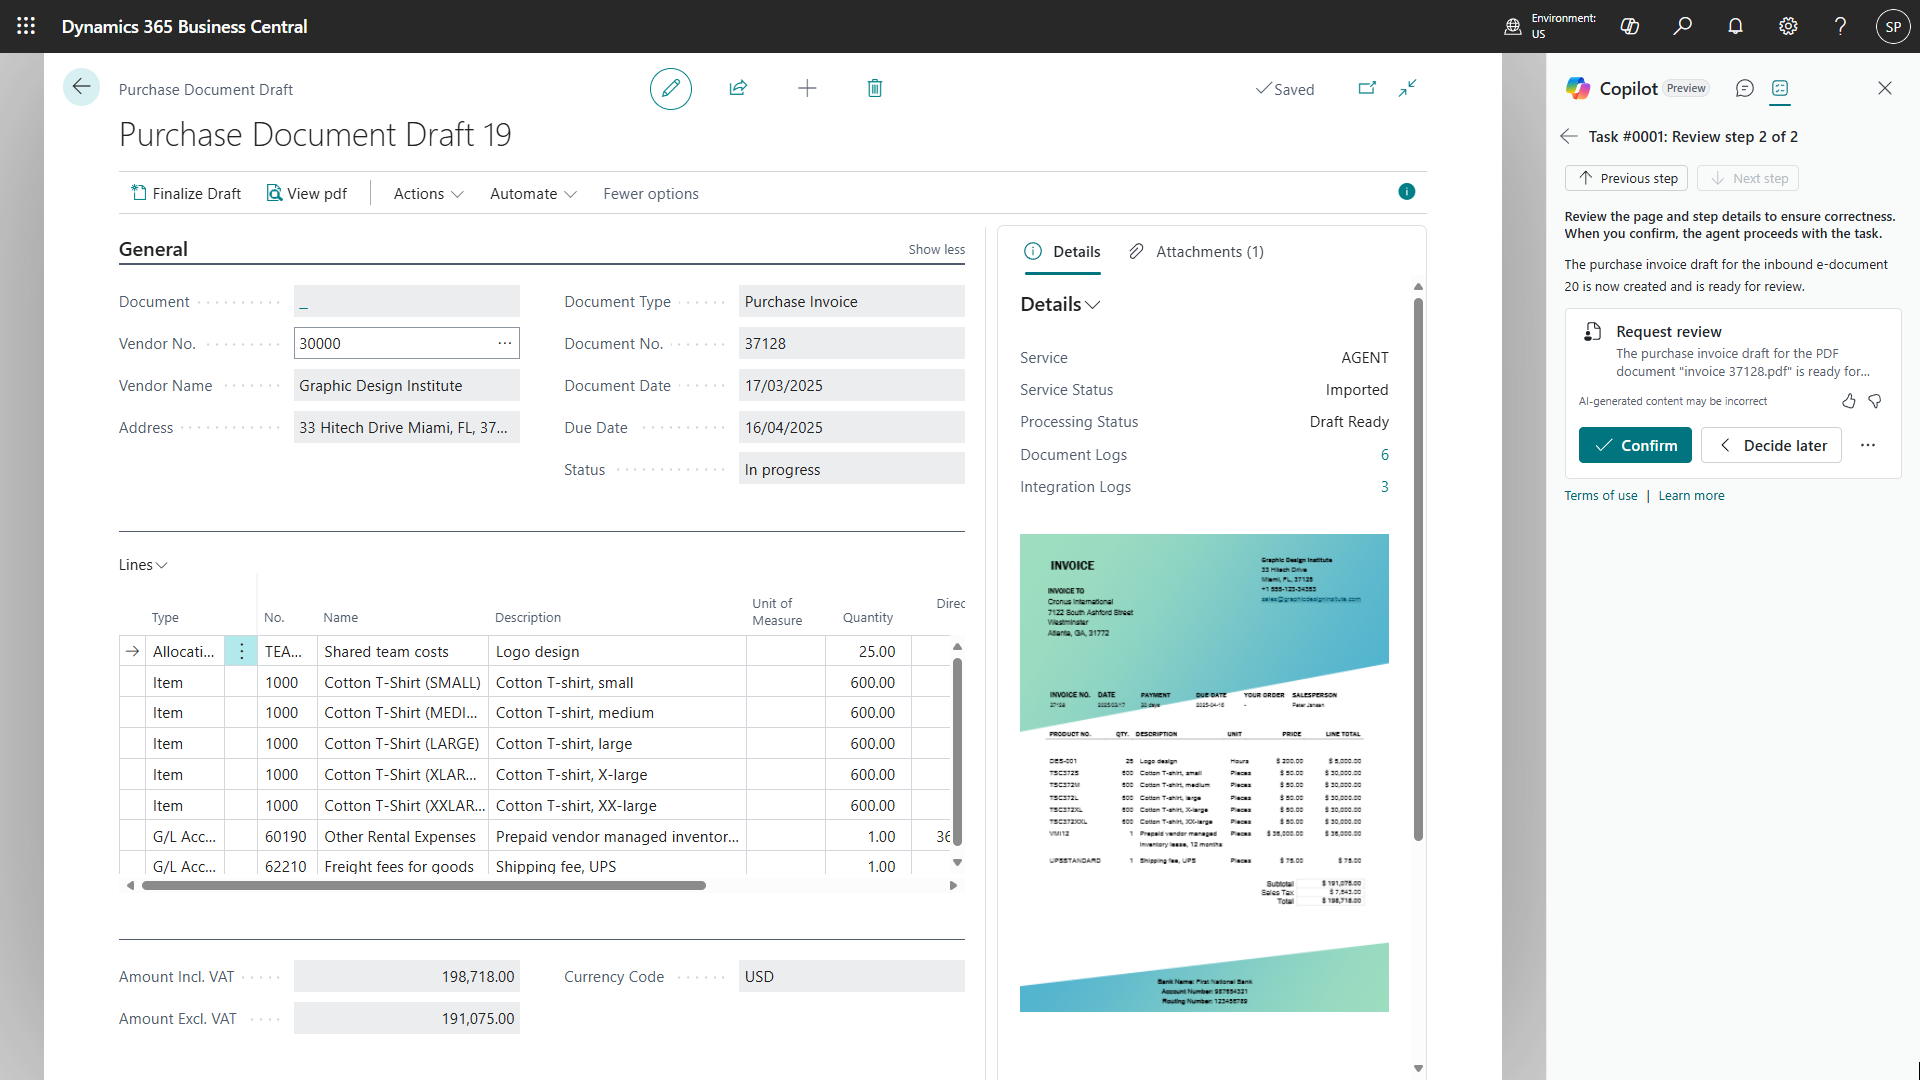This screenshot has width=1920, height=1080.
Task: Click Finalize Draft
Action: 187,194
